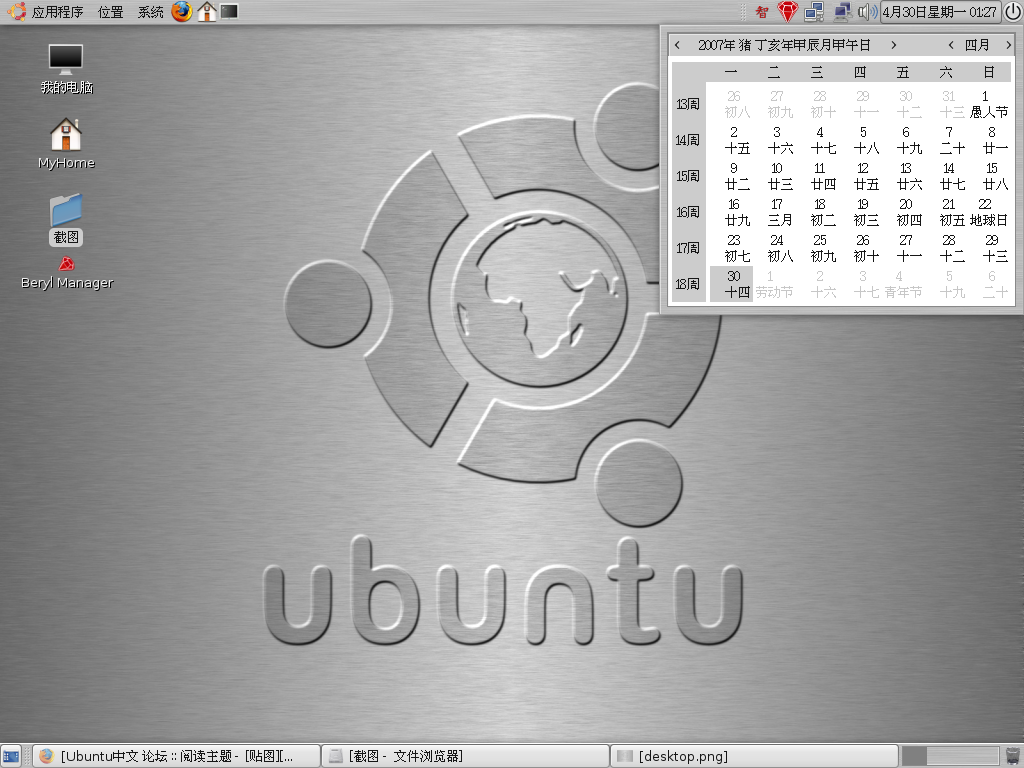Screen dimensions: 1024x768
Task: Go to next year in calendar
Action: tap(893, 45)
